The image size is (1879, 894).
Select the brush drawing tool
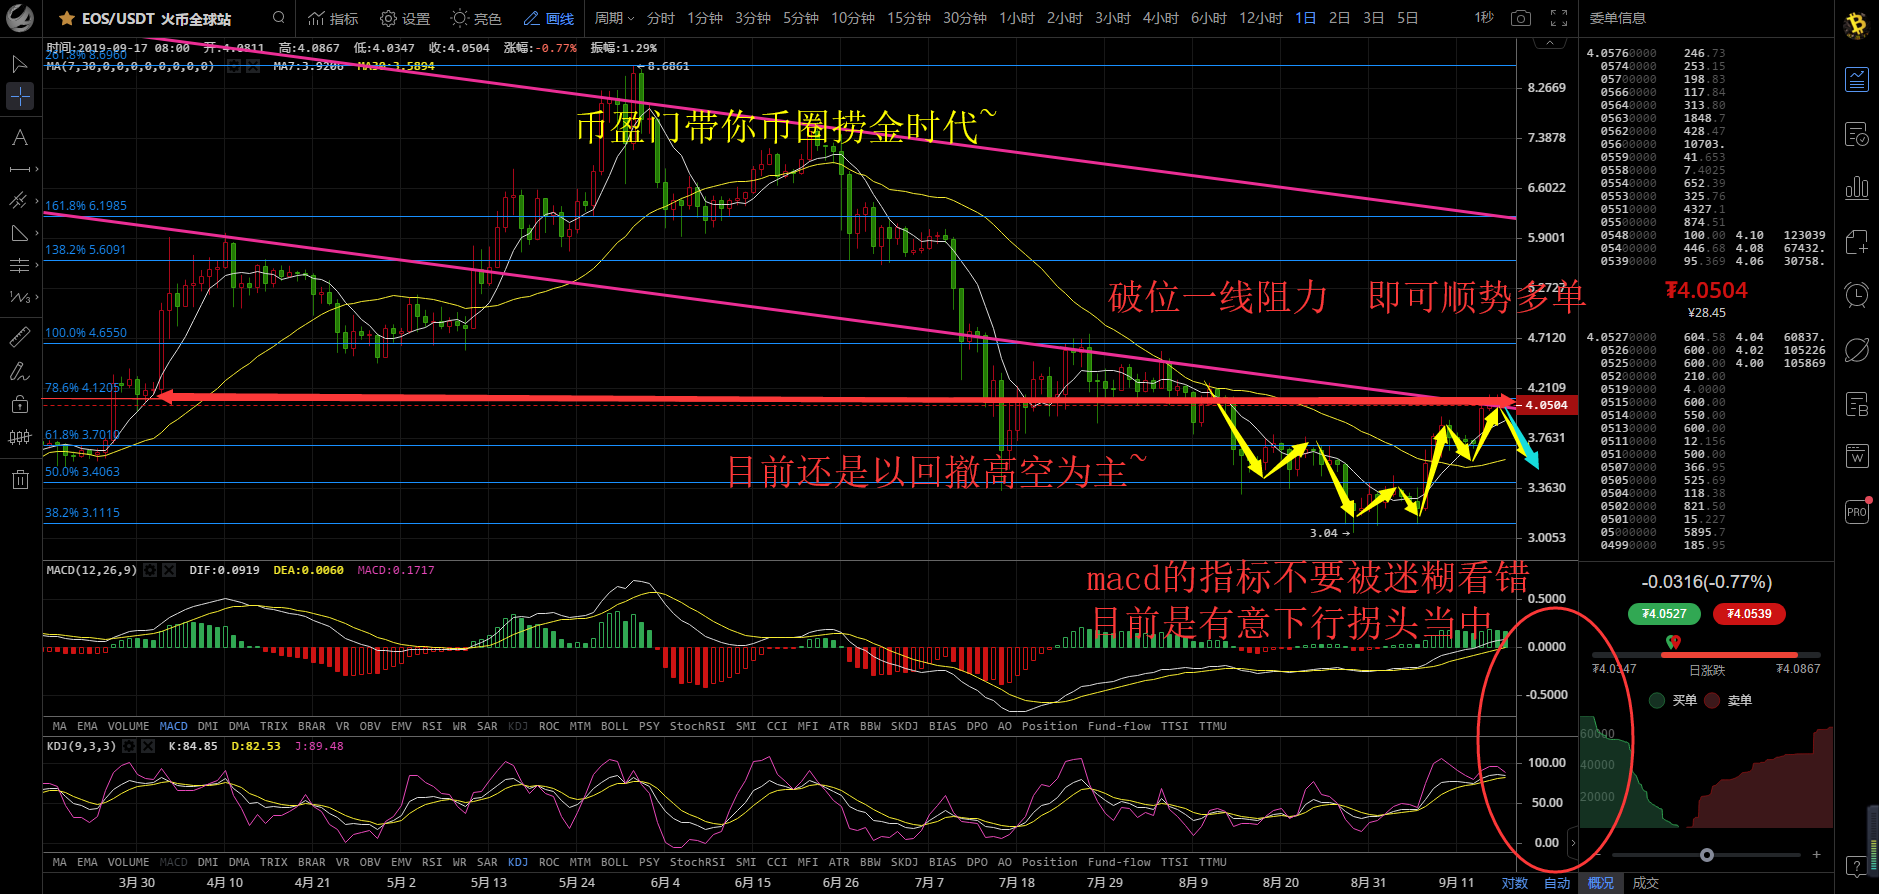point(19,372)
